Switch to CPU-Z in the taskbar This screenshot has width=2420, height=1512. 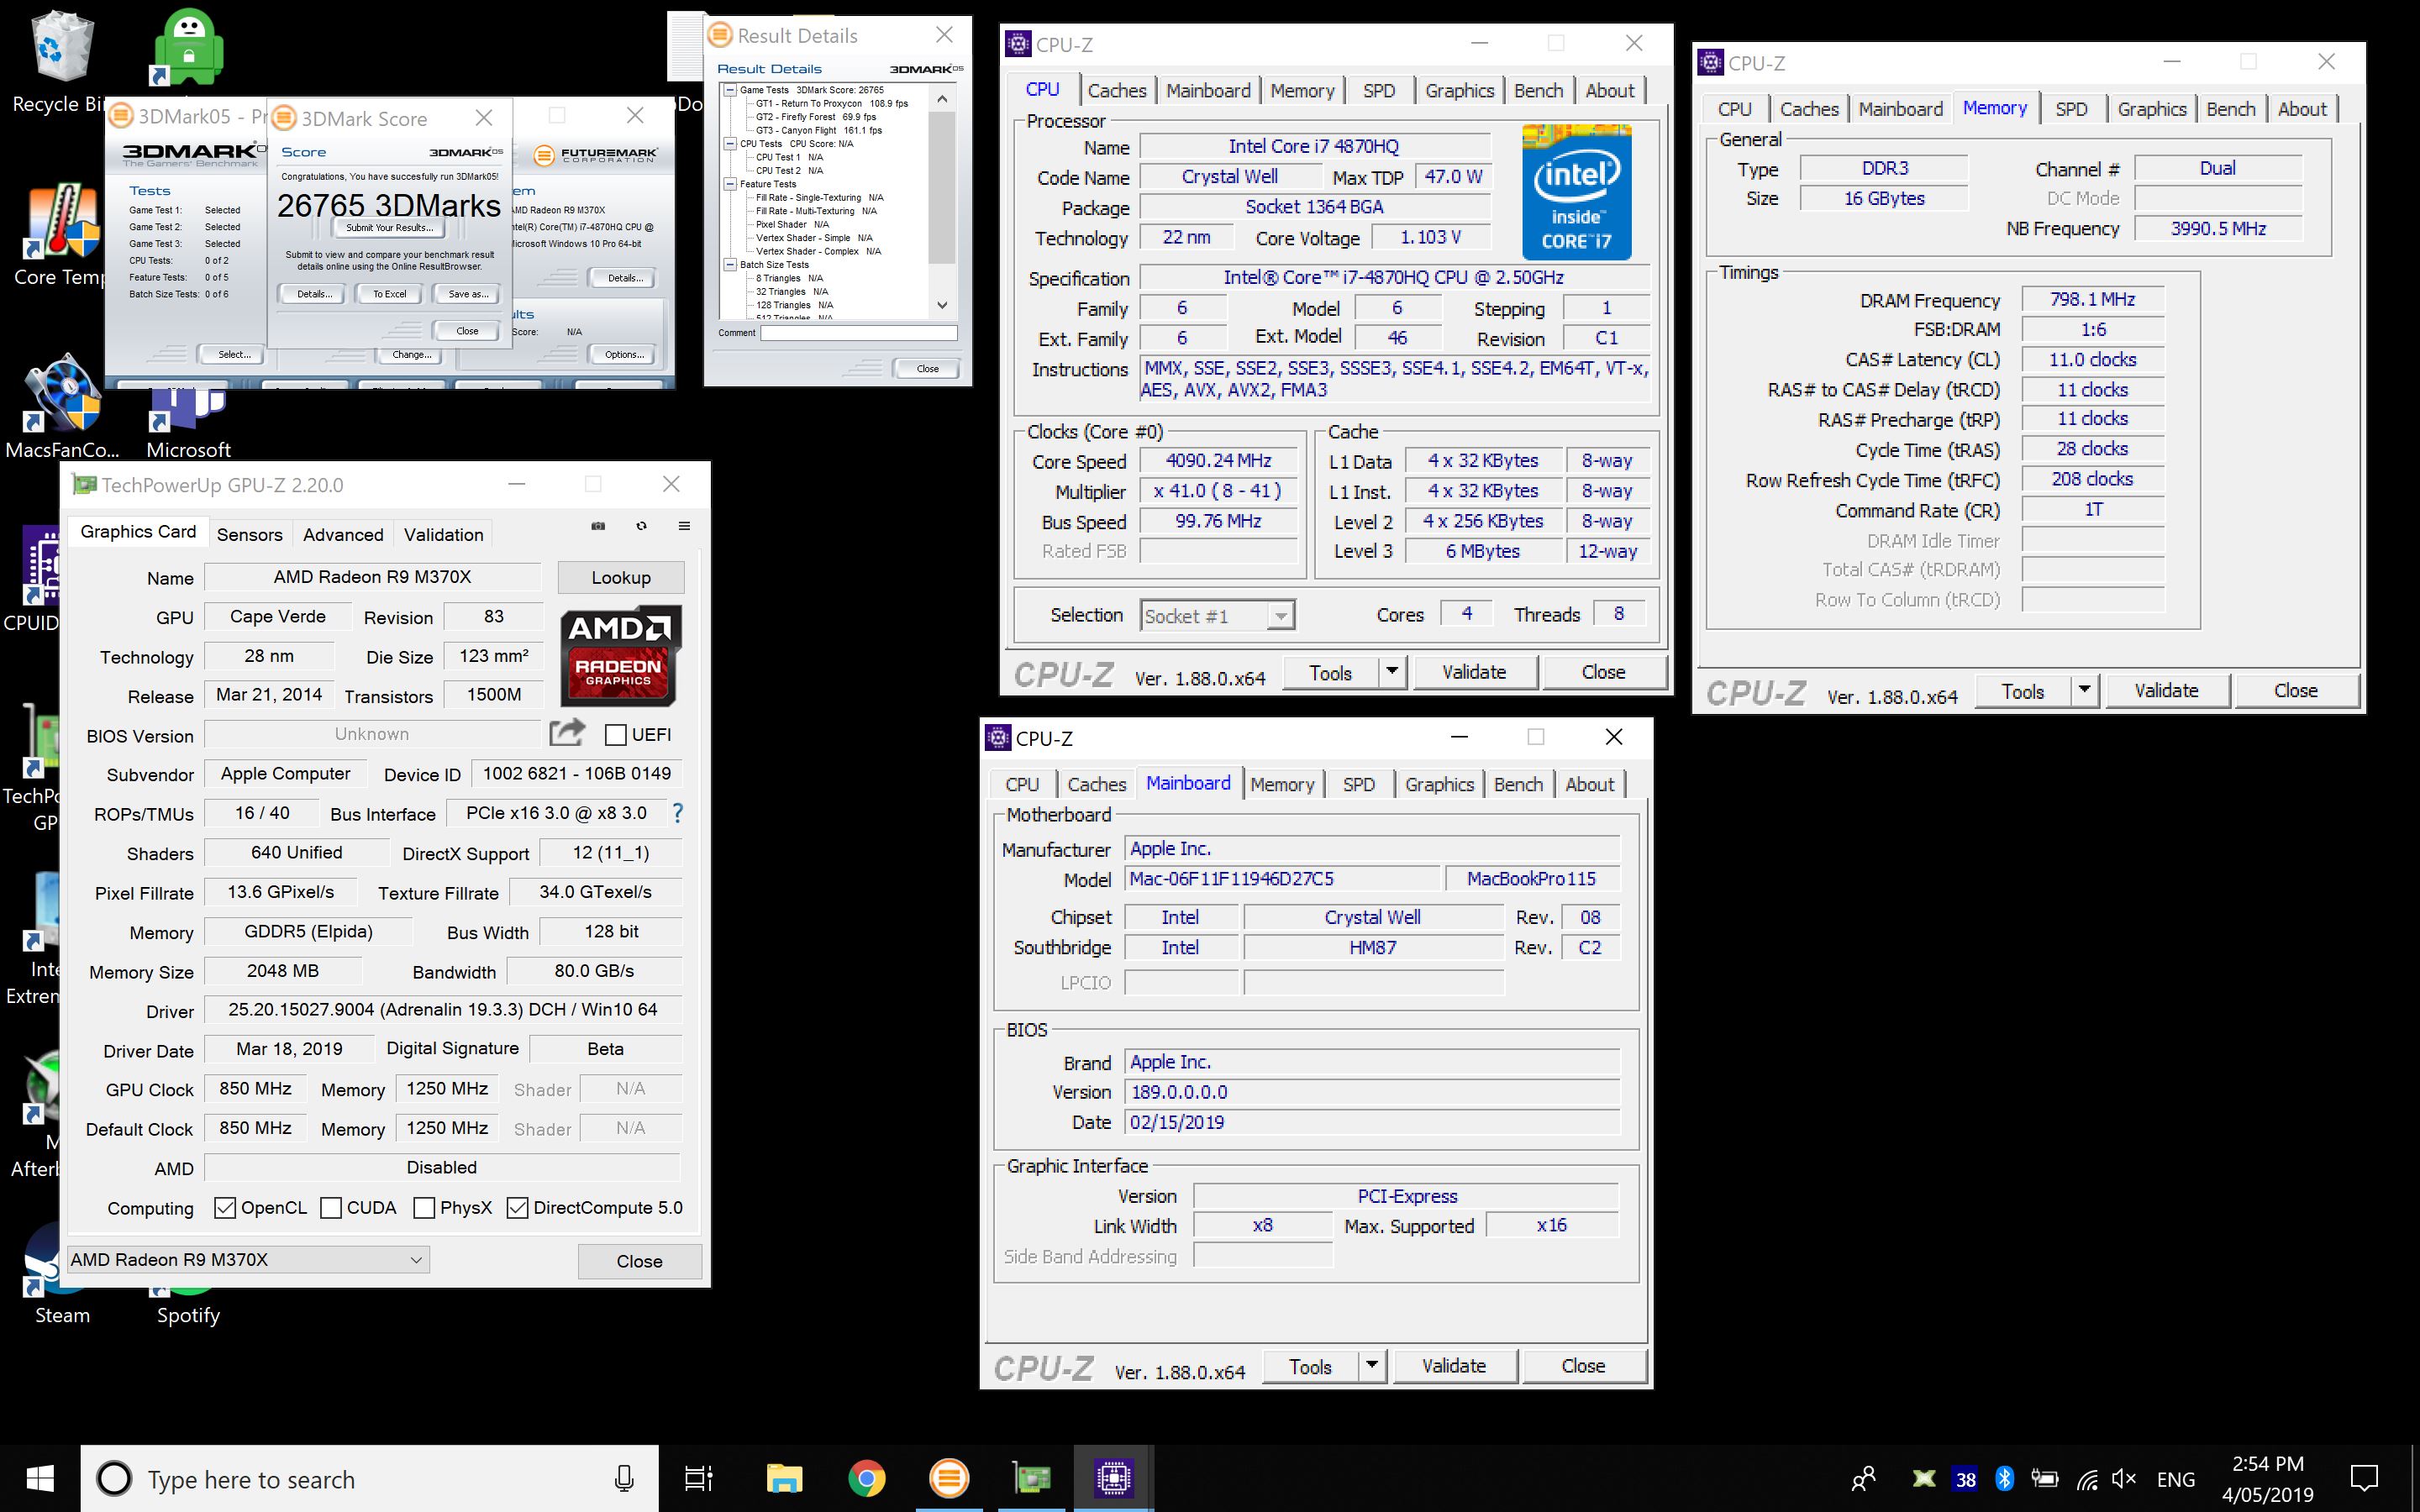pyautogui.click(x=1113, y=1478)
